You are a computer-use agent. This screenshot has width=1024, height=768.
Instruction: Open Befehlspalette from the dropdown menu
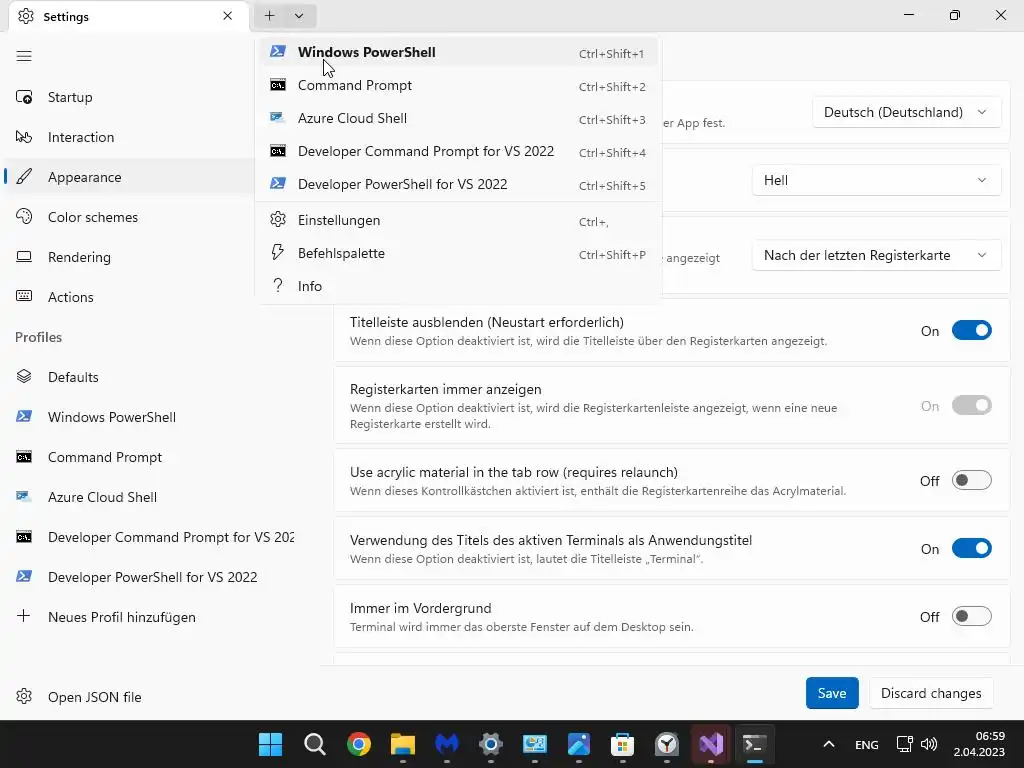(x=458, y=253)
